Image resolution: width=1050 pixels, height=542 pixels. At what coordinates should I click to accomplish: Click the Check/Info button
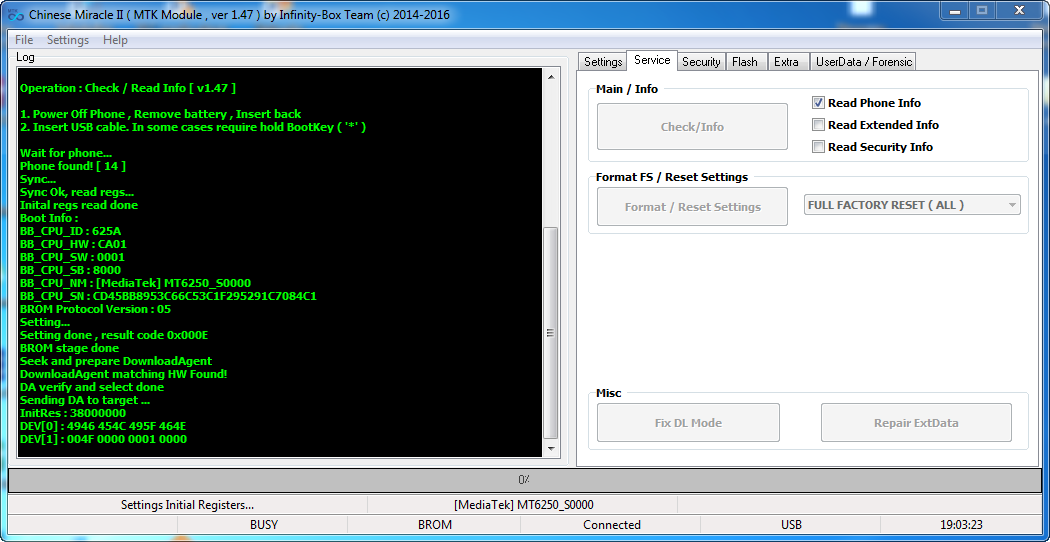[692, 127]
